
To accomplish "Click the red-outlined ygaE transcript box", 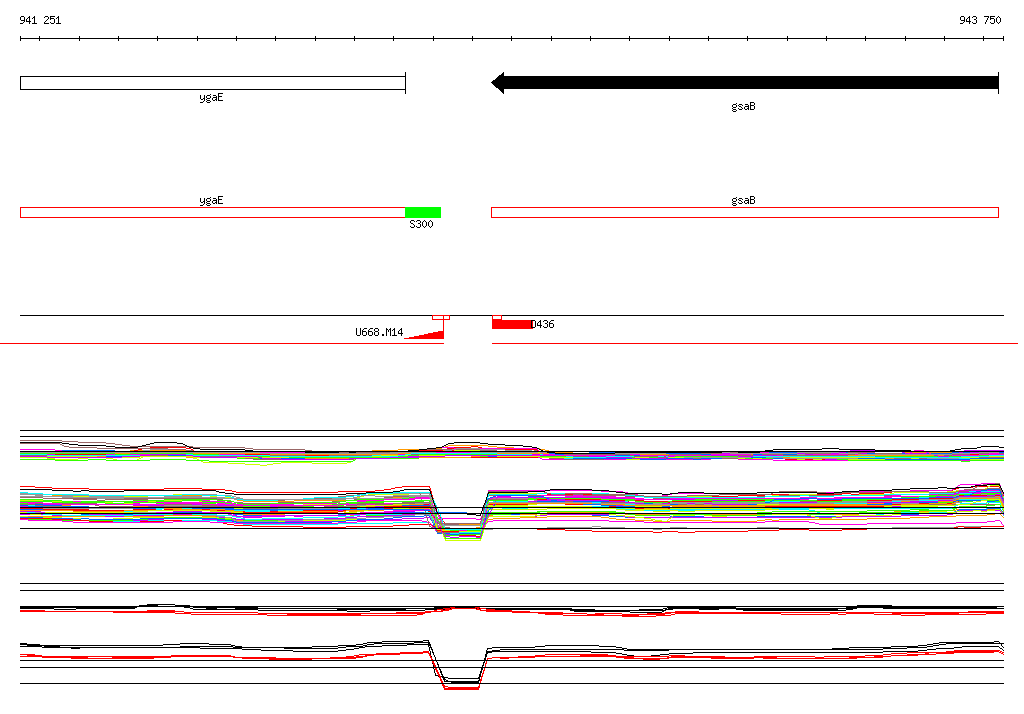I will click(213, 212).
